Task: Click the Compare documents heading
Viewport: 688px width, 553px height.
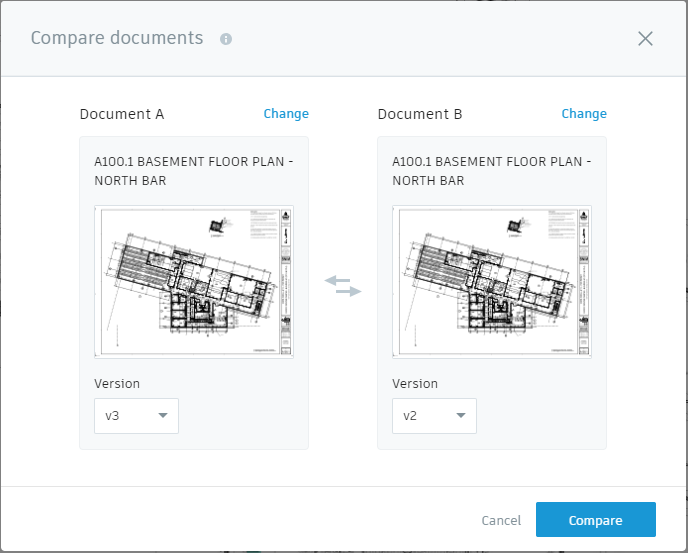Action: coord(117,39)
